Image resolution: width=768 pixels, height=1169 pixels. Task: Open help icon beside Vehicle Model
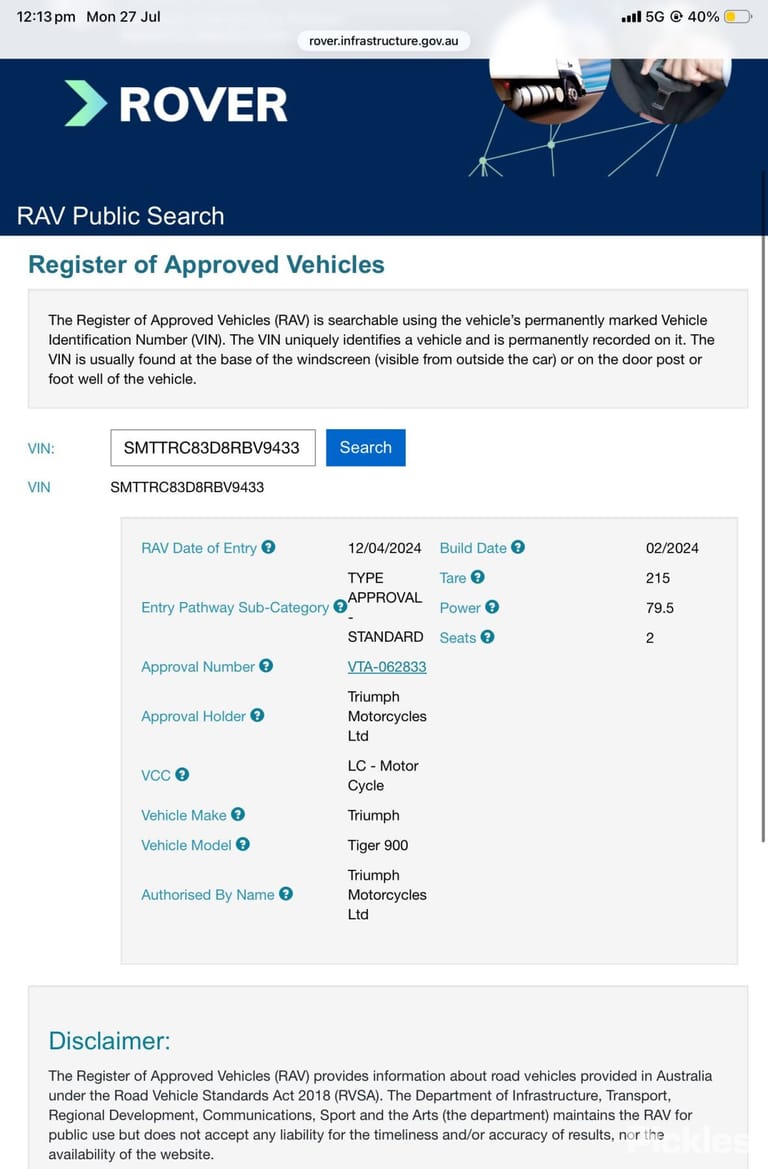click(243, 844)
